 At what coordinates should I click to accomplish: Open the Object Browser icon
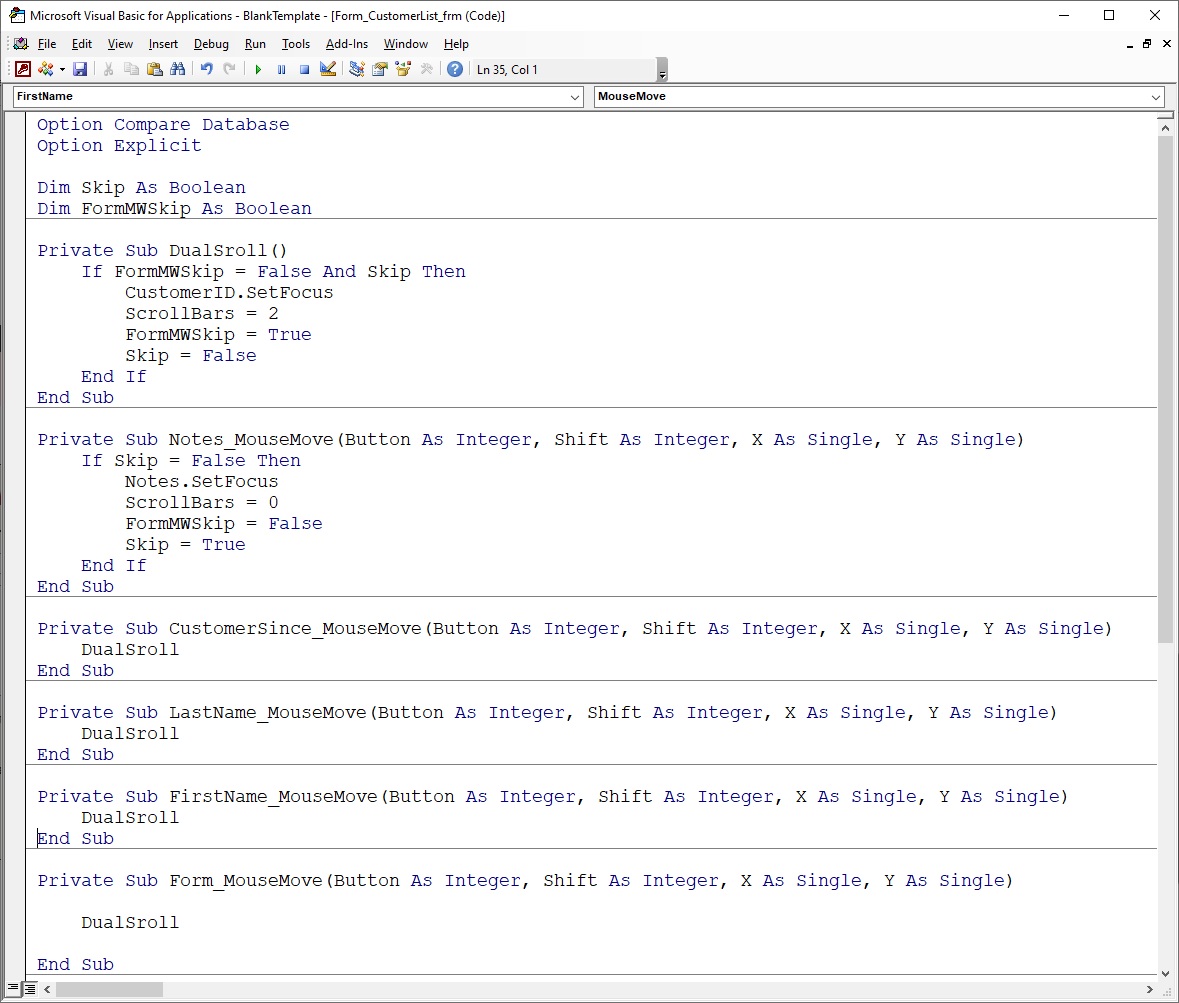403,69
